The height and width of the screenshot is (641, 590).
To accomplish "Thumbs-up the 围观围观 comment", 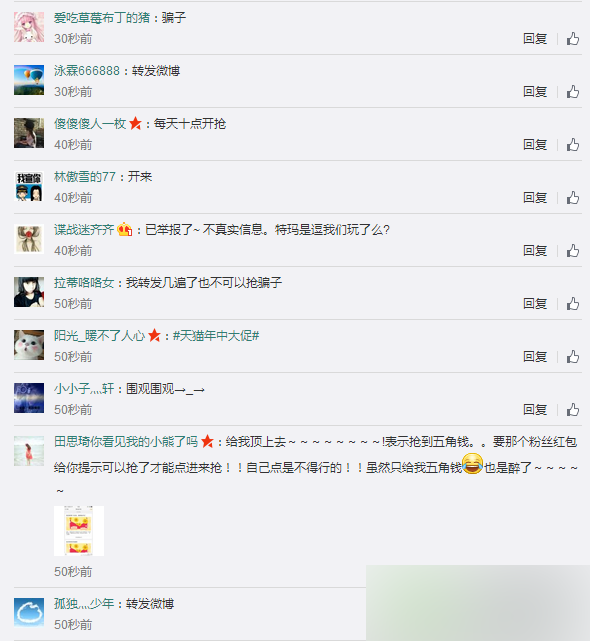I will tap(573, 410).
